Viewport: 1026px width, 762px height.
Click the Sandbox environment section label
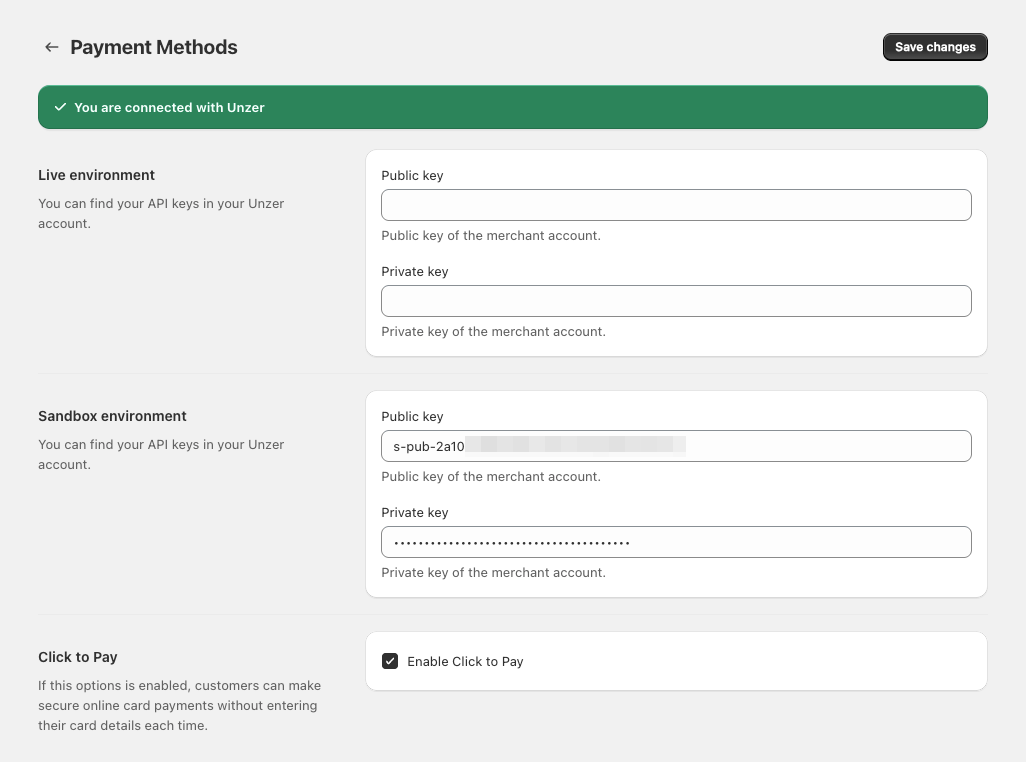[x=112, y=416]
